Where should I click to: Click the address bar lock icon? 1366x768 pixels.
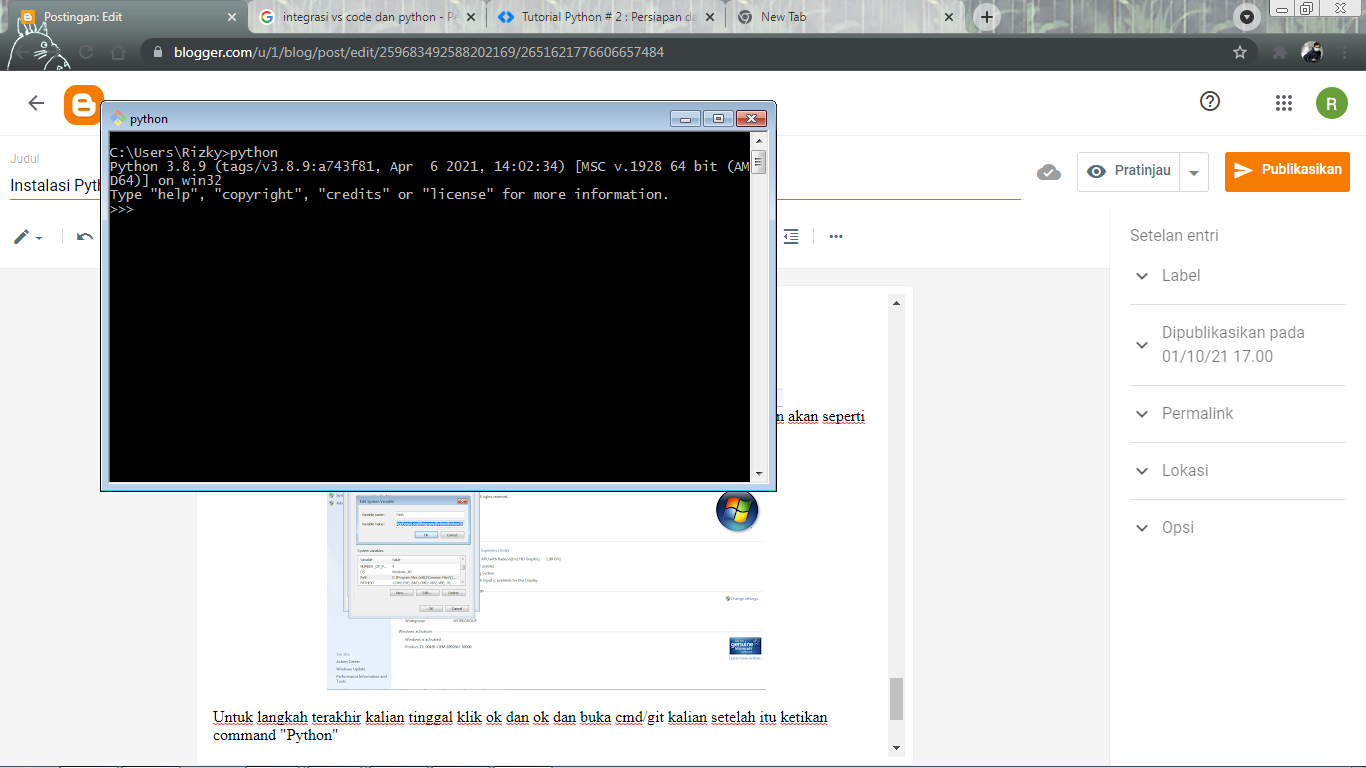[x=158, y=52]
